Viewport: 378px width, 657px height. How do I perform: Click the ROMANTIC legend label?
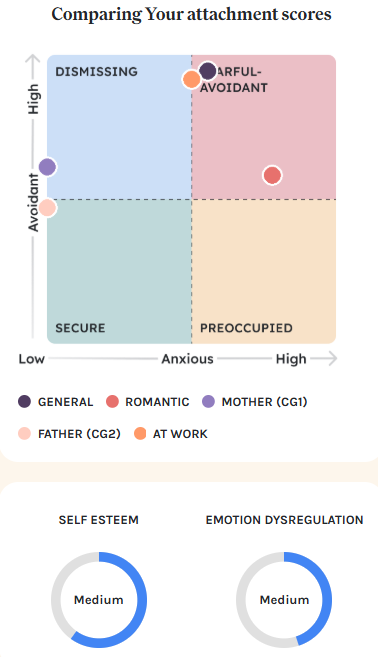(x=157, y=402)
